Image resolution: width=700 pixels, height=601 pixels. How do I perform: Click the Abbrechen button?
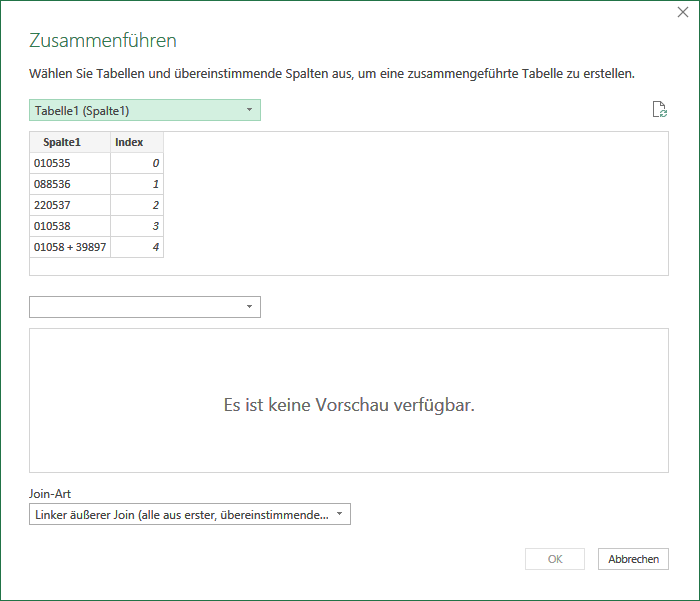[633, 559]
